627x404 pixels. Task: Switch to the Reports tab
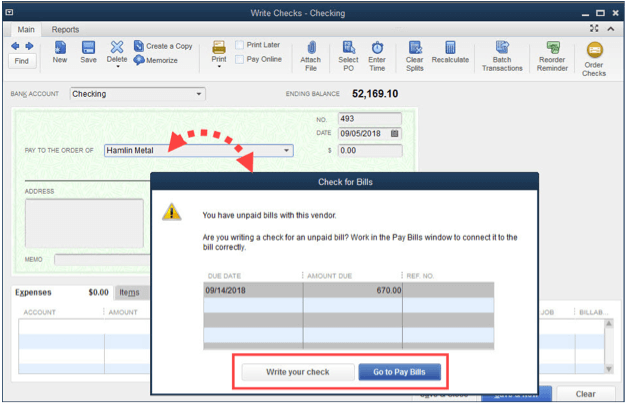point(65,30)
